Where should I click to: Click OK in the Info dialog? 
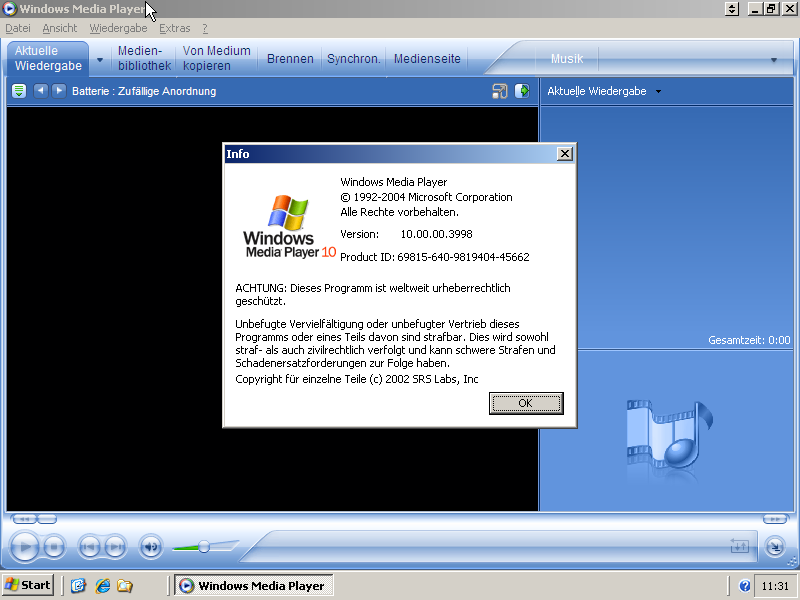pyautogui.click(x=526, y=403)
